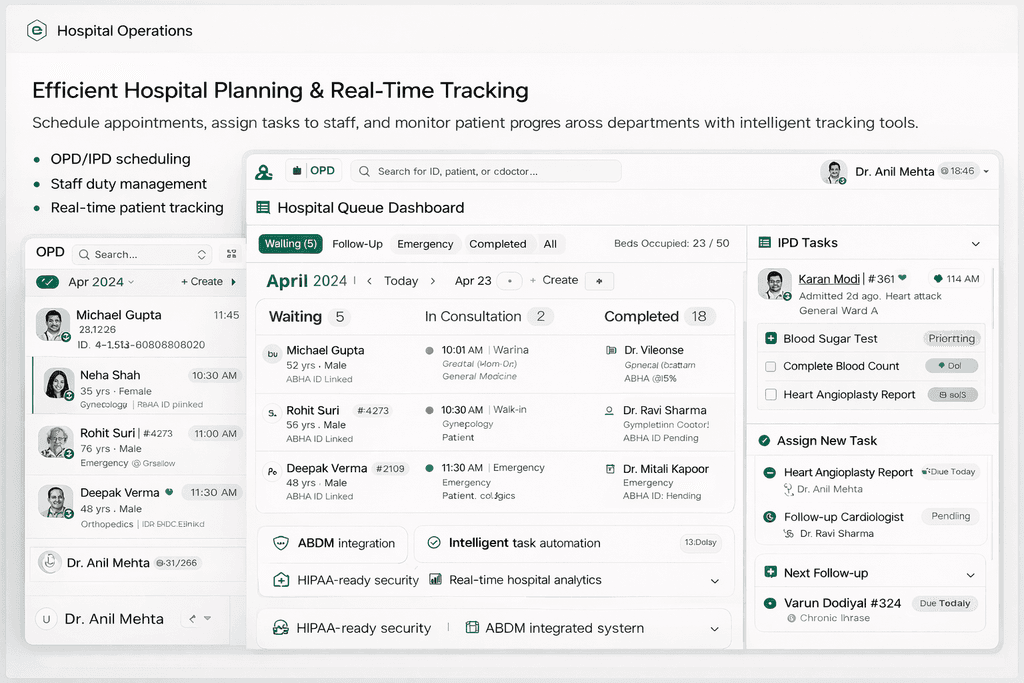
Task: Check the Complete Blood Count checkbox
Action: 770,367
